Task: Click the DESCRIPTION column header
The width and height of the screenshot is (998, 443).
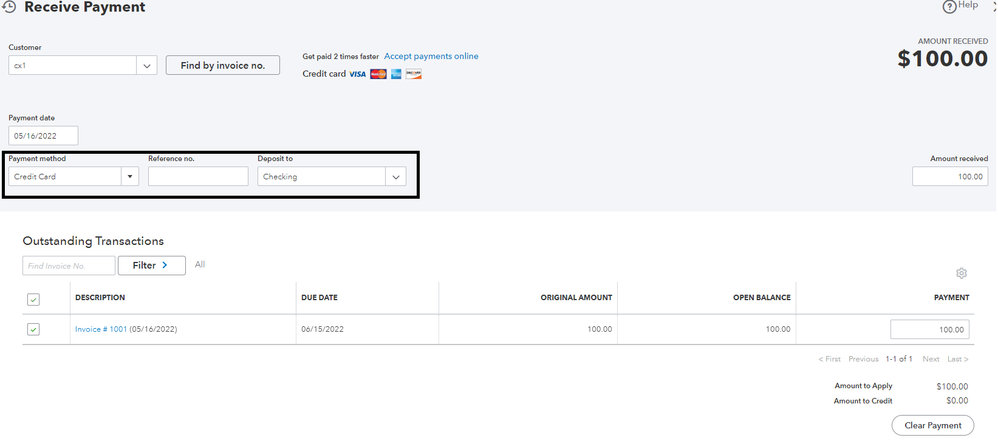Action: (100, 298)
